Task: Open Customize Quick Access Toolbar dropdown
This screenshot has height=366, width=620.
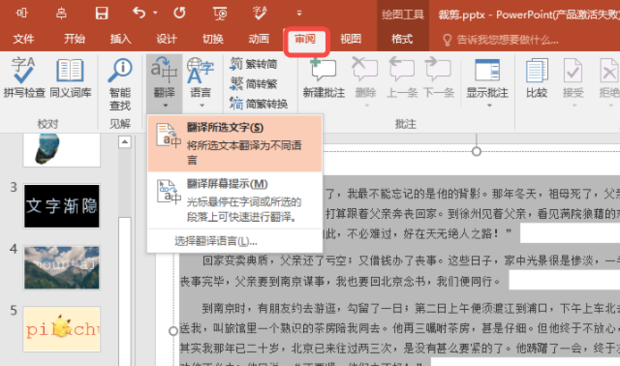Action: [299, 13]
